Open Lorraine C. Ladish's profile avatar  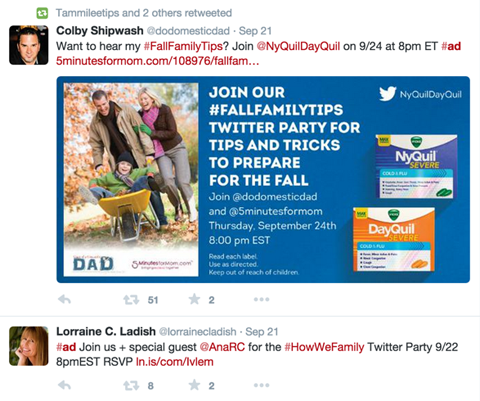[29, 346]
